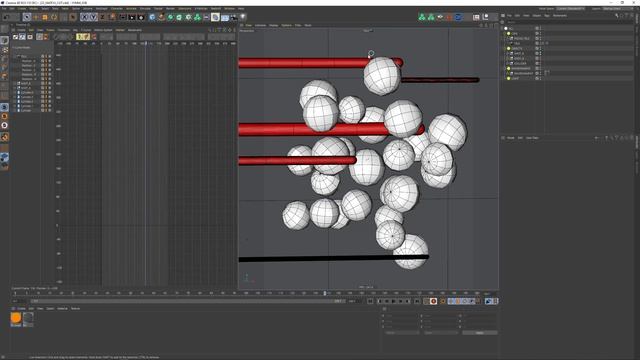
Task: Open Render Settings icon
Action: pos(141,17)
